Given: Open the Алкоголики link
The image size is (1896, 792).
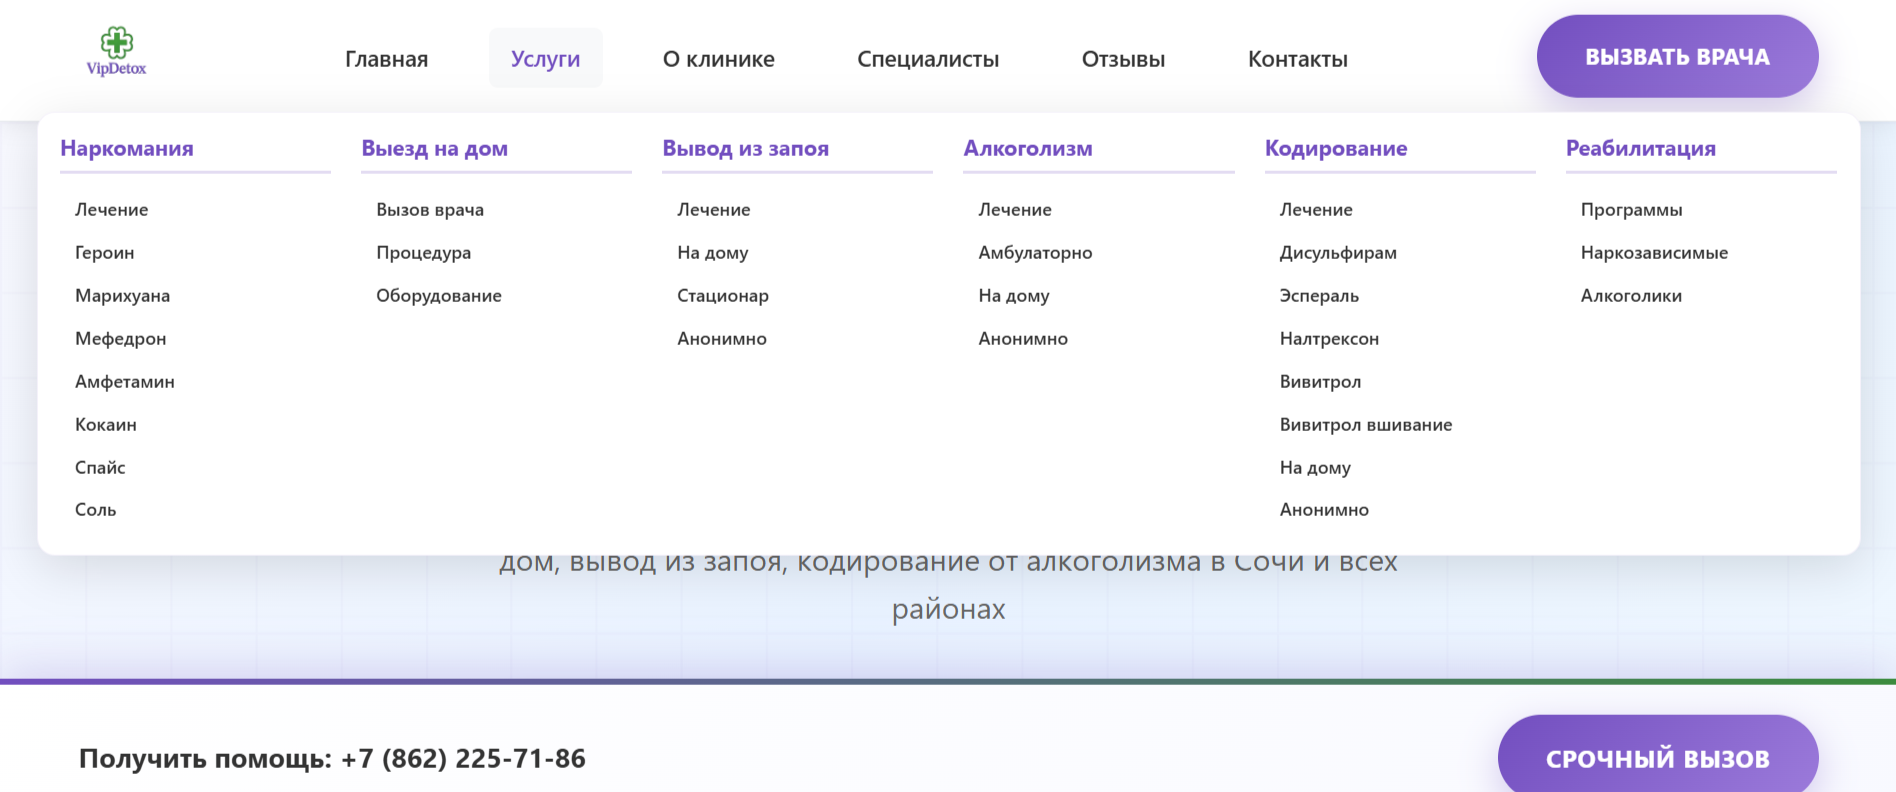Looking at the screenshot, I should (x=1631, y=296).
